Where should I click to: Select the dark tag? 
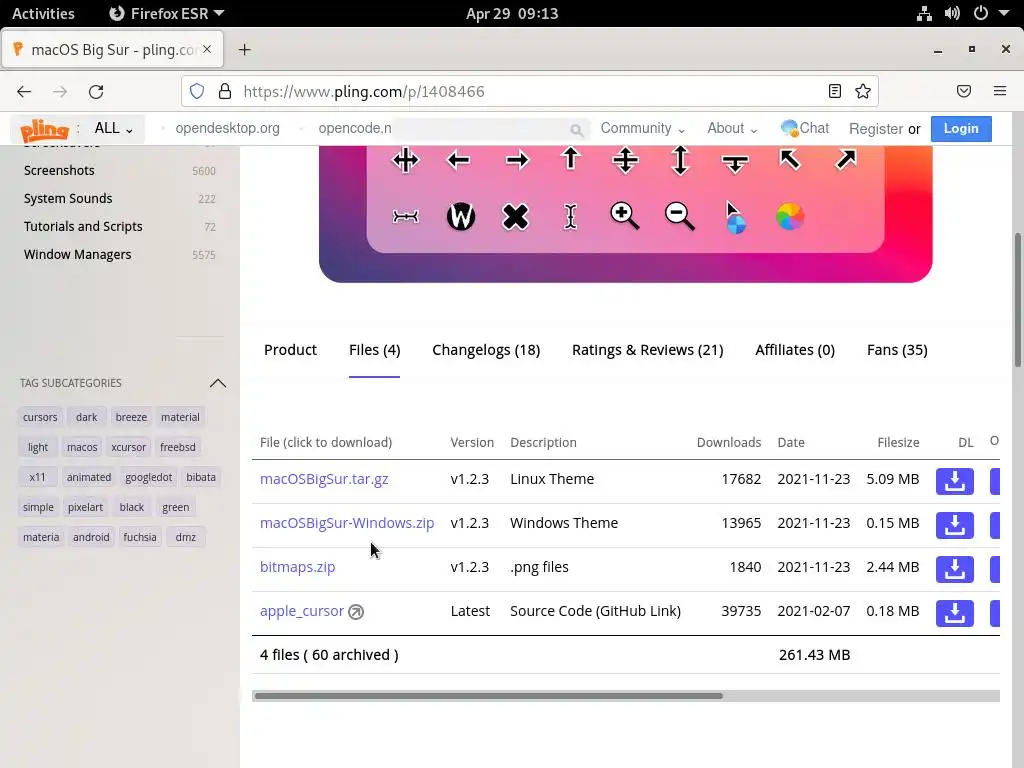pos(86,417)
